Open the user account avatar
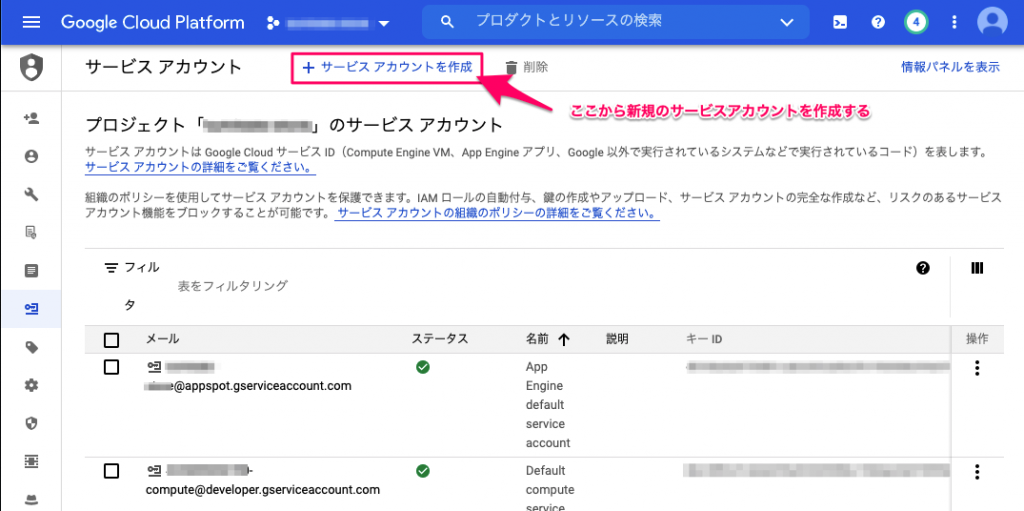The image size is (1024, 511). click(992, 22)
